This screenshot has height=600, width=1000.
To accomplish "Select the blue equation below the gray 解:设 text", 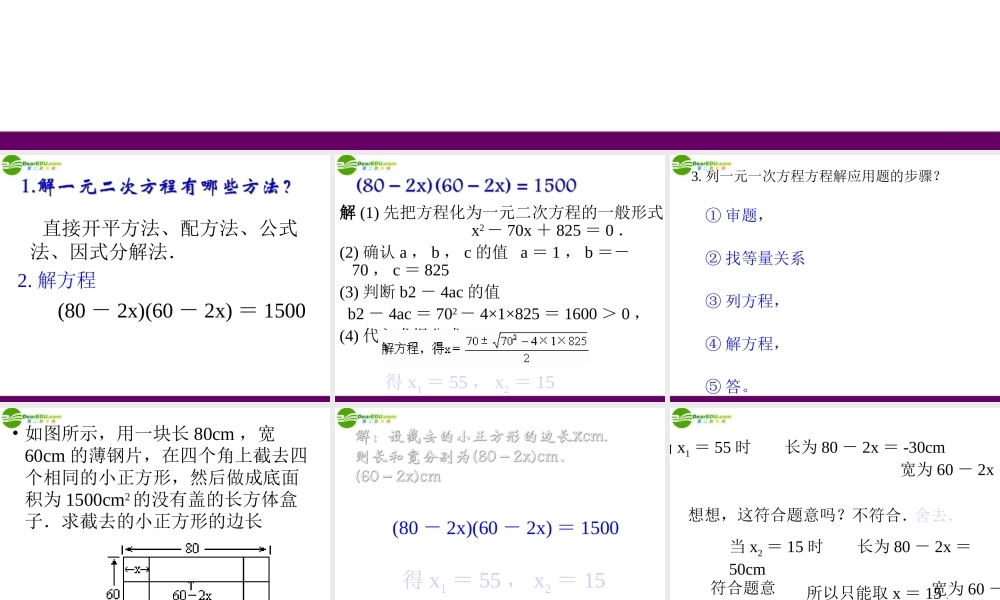I will point(505,528).
